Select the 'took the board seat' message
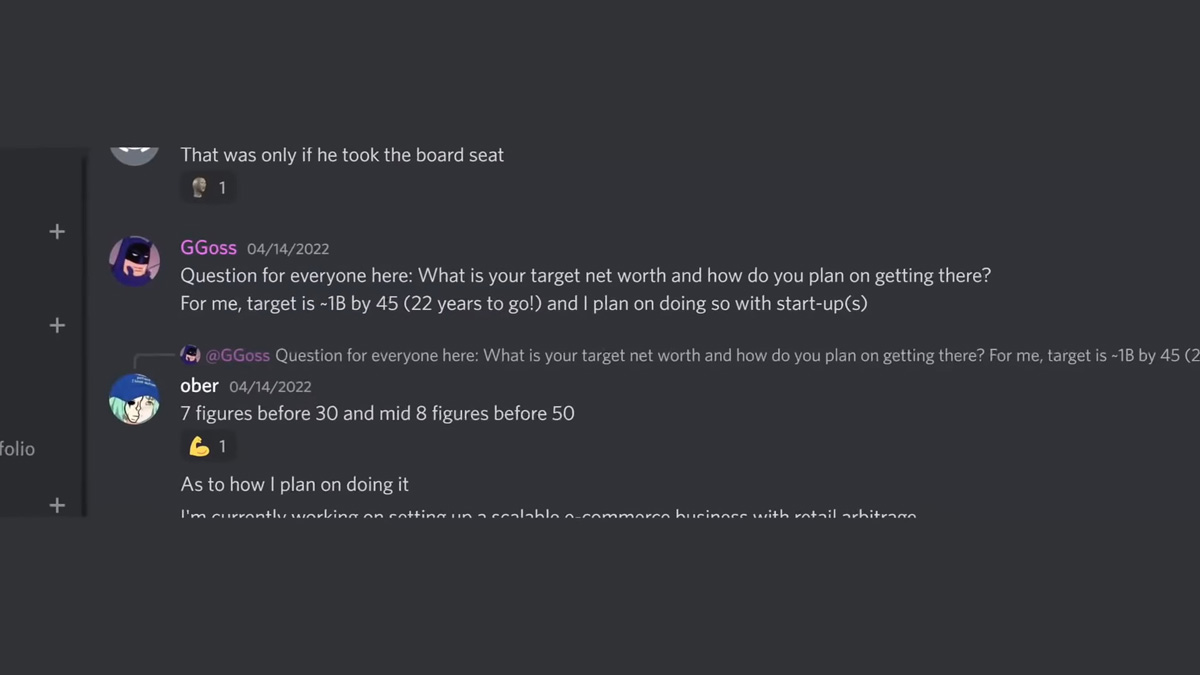The image size is (1200, 675). click(x=342, y=155)
